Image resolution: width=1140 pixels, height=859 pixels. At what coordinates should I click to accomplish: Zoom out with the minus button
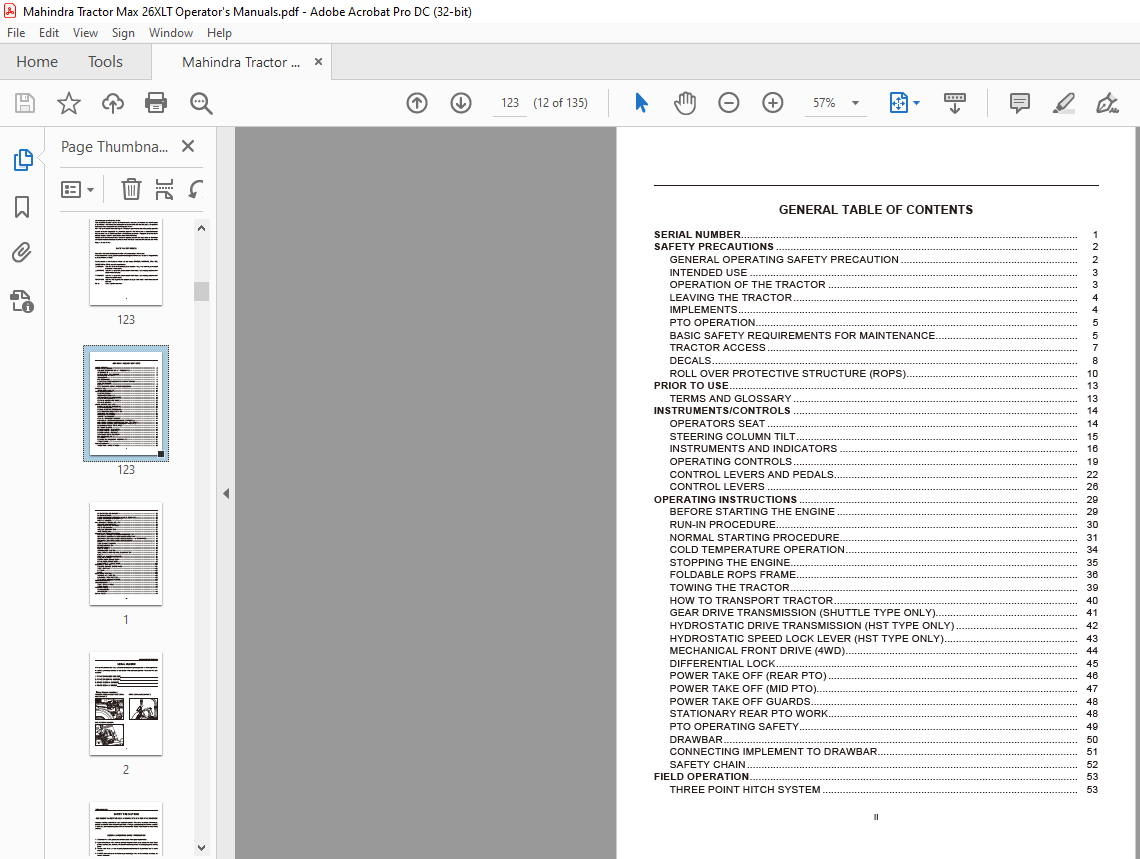coord(728,103)
